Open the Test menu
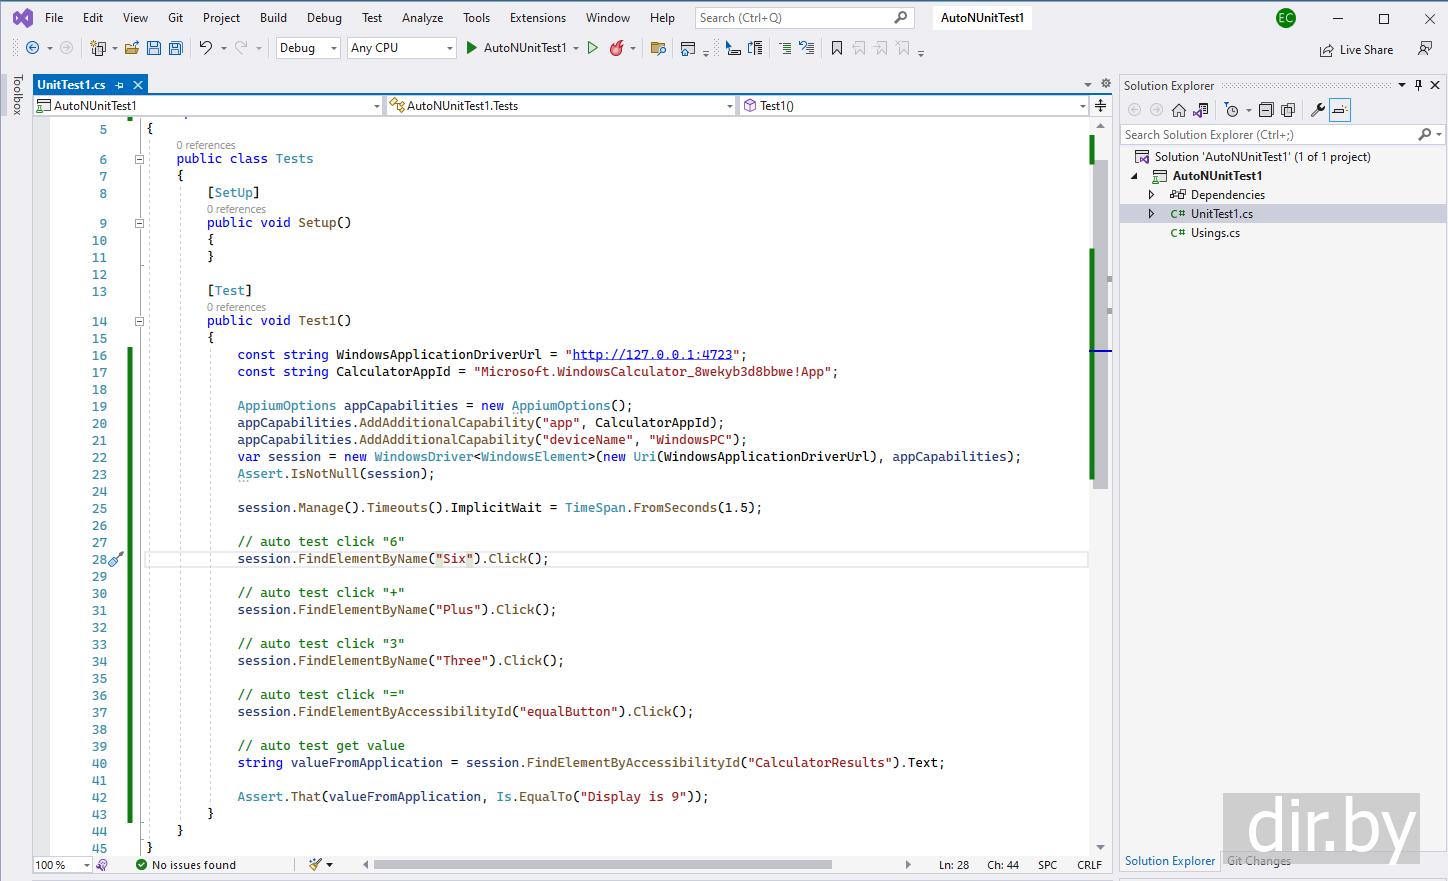1448x881 pixels. click(372, 18)
